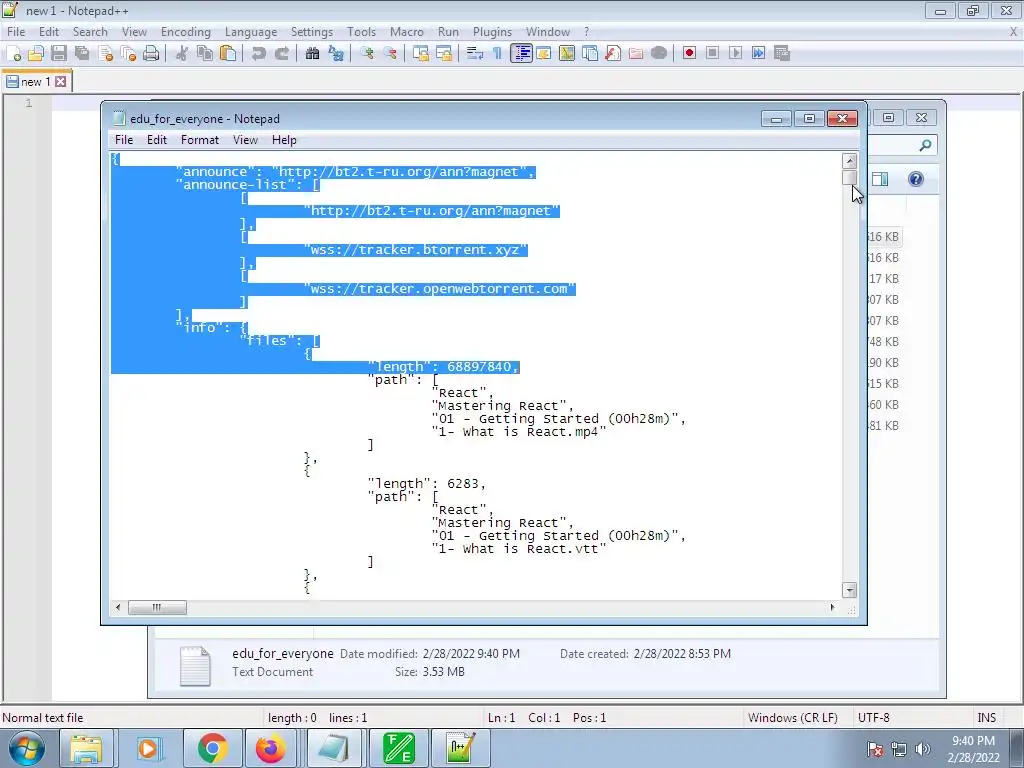Save the current file via toolbar
Viewport: 1024px width, 768px height.
(59, 54)
